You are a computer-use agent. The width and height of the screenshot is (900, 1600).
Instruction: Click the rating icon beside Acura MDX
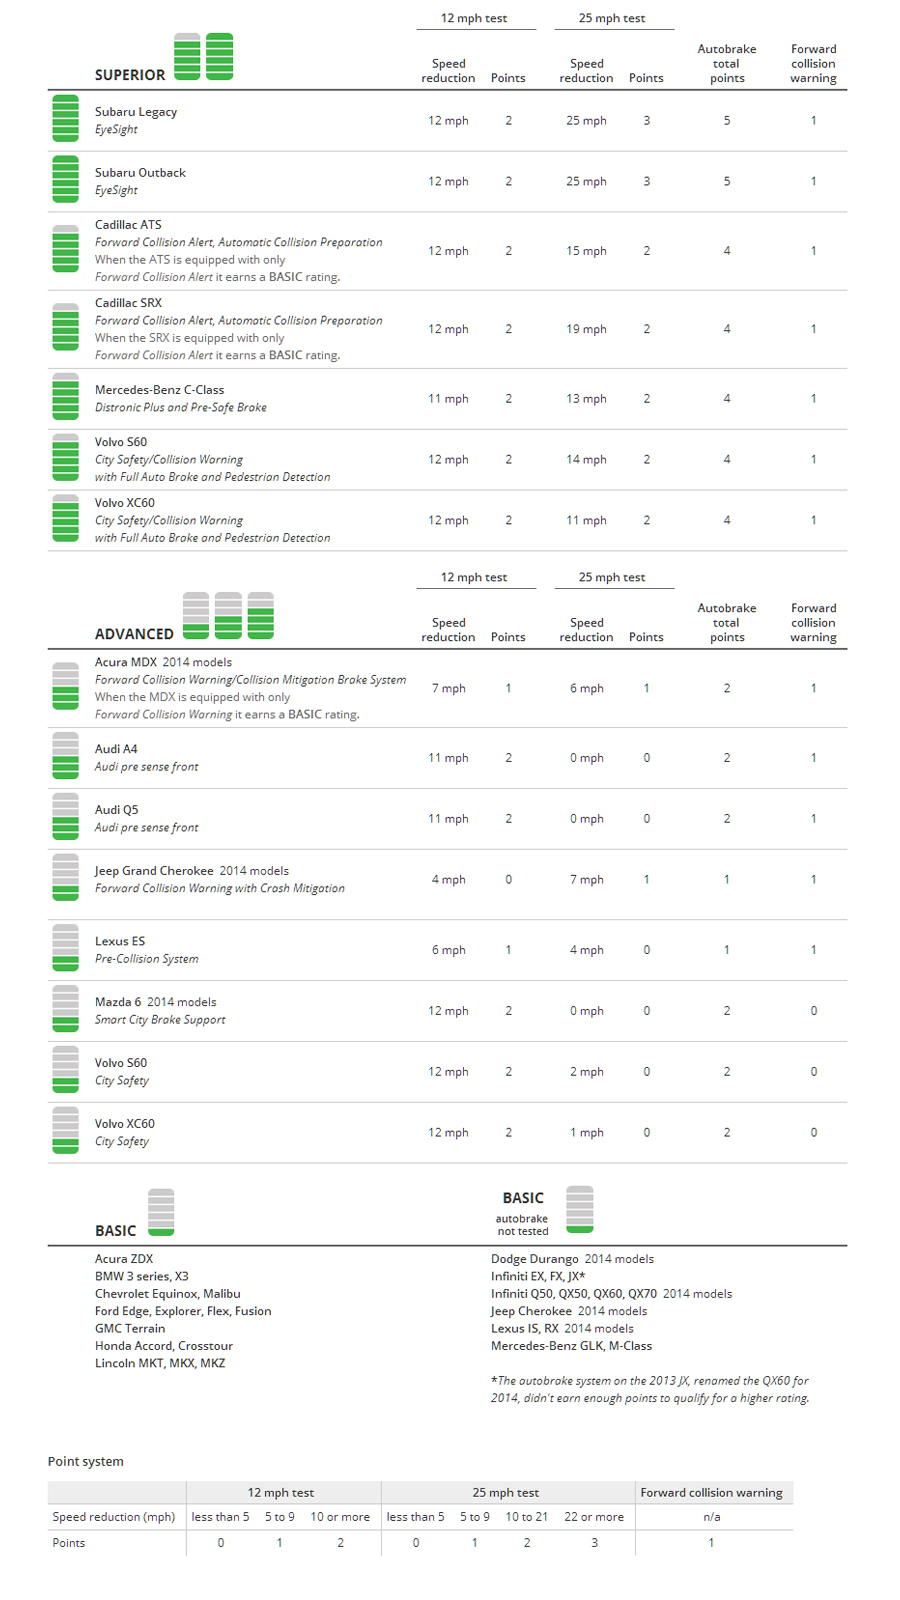click(x=65, y=686)
